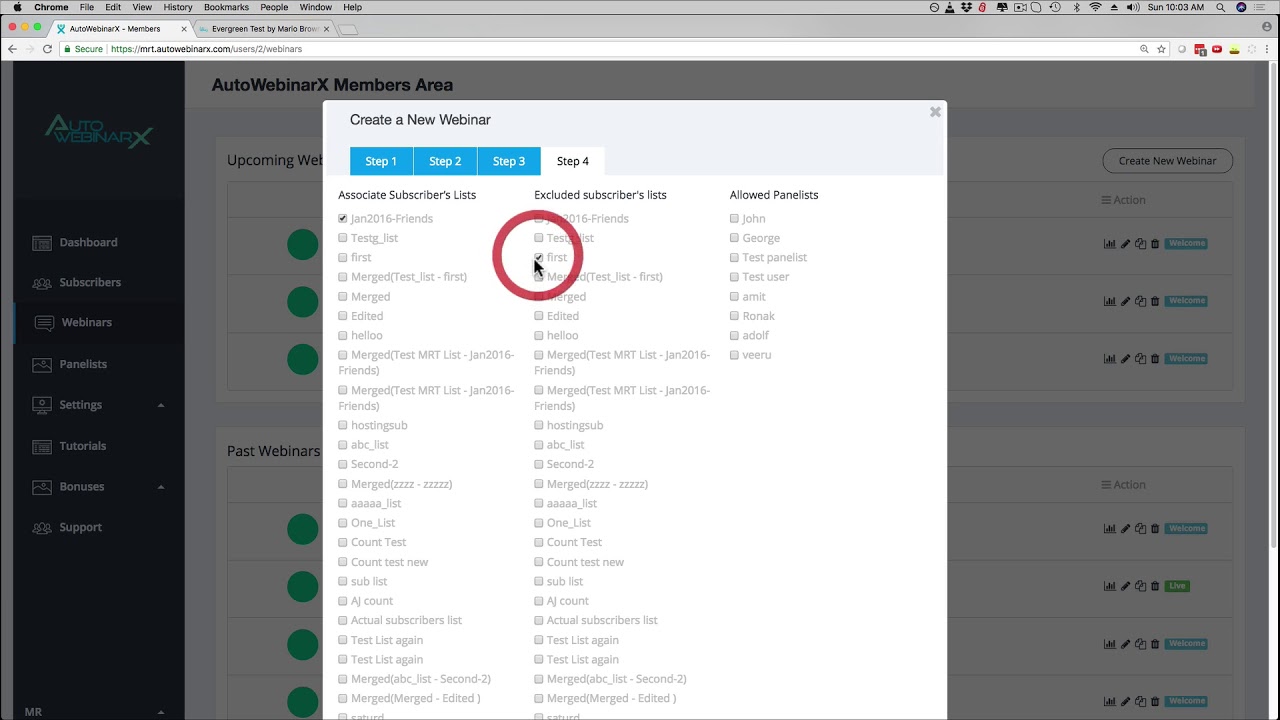Click duplicate copy icon in Live webinar row
The height and width of the screenshot is (720, 1280).
(1140, 586)
